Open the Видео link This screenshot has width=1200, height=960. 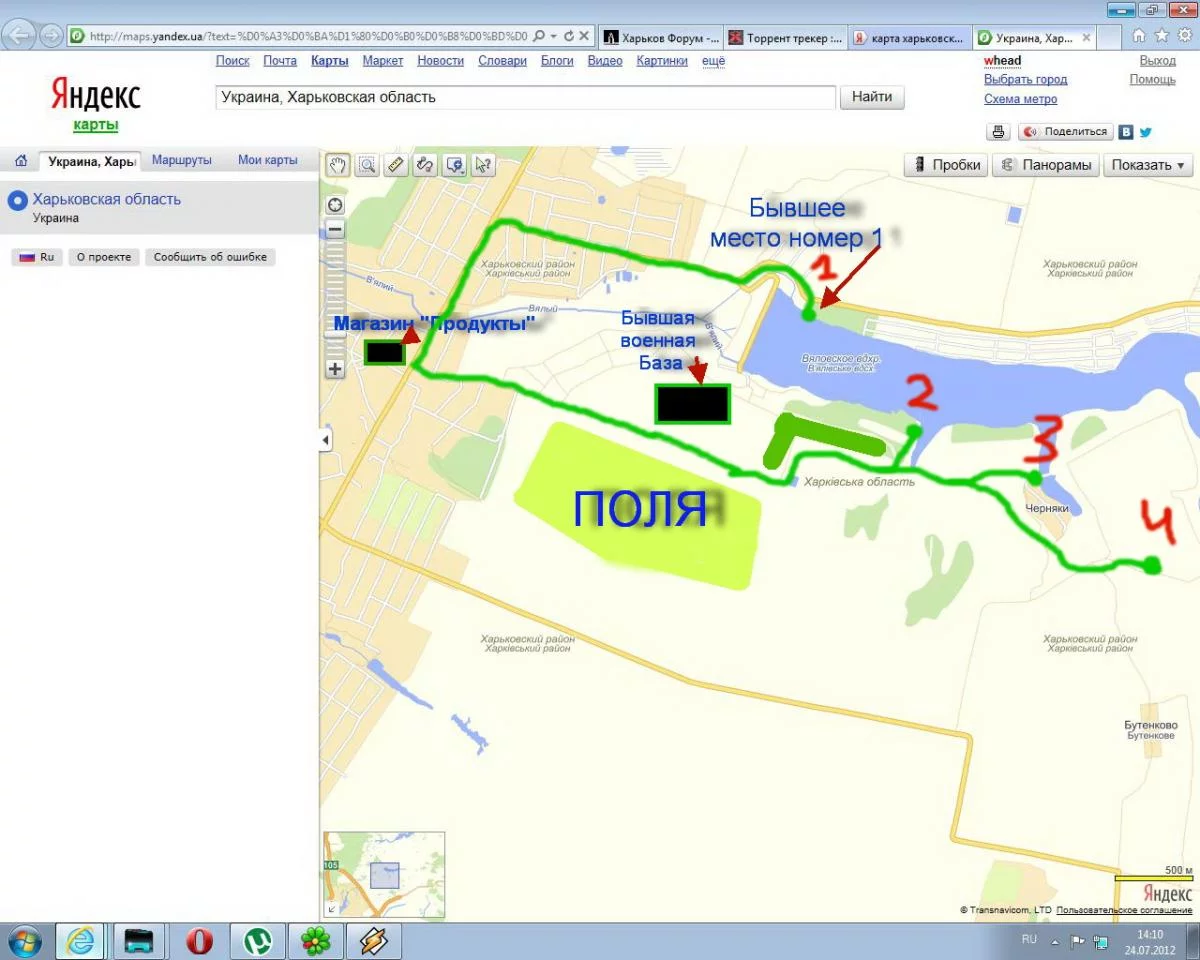coord(605,61)
